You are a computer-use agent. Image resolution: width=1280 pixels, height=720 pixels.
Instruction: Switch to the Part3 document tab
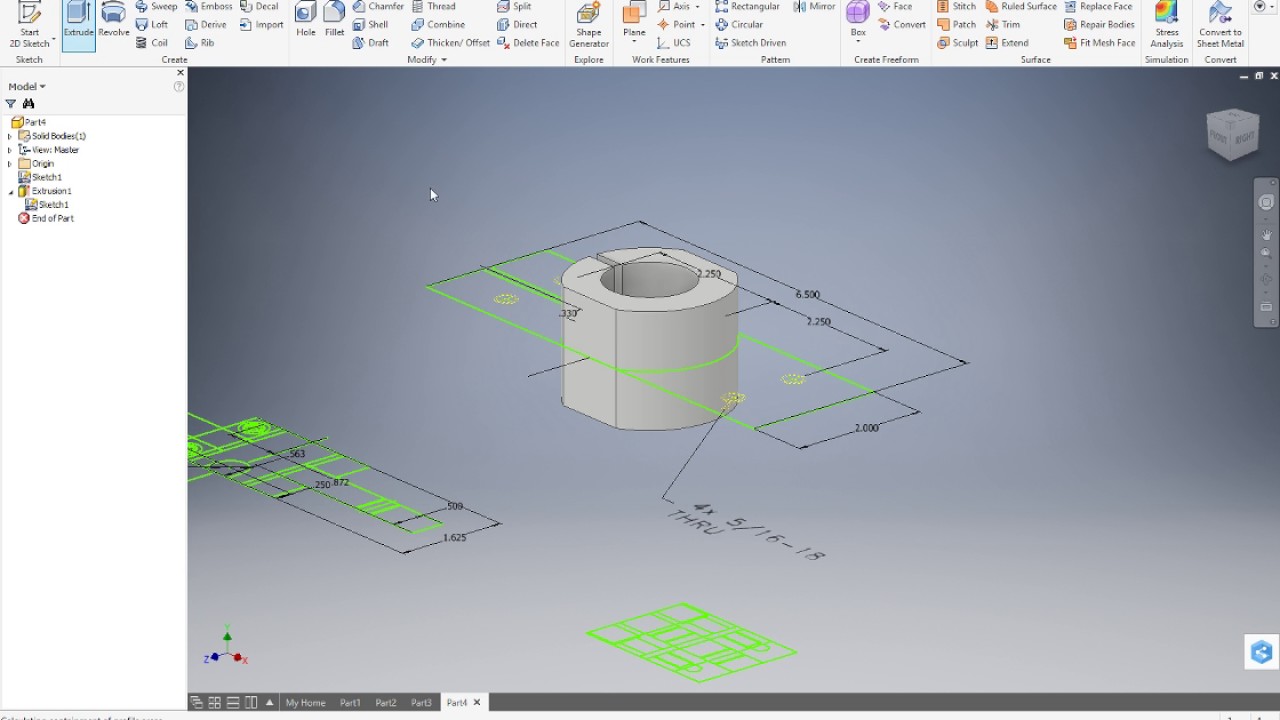(421, 702)
